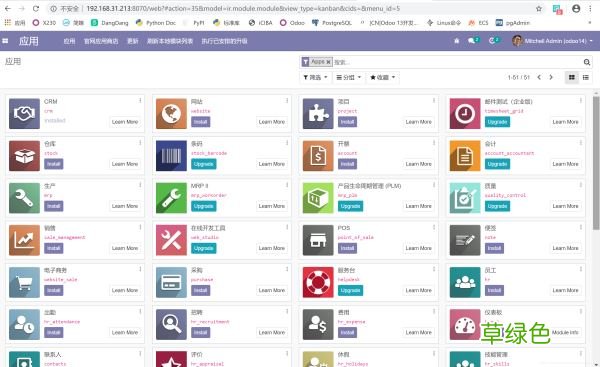This screenshot has height=367, width=600.
Task: Open the activities clock icon
Action: [x=494, y=40]
